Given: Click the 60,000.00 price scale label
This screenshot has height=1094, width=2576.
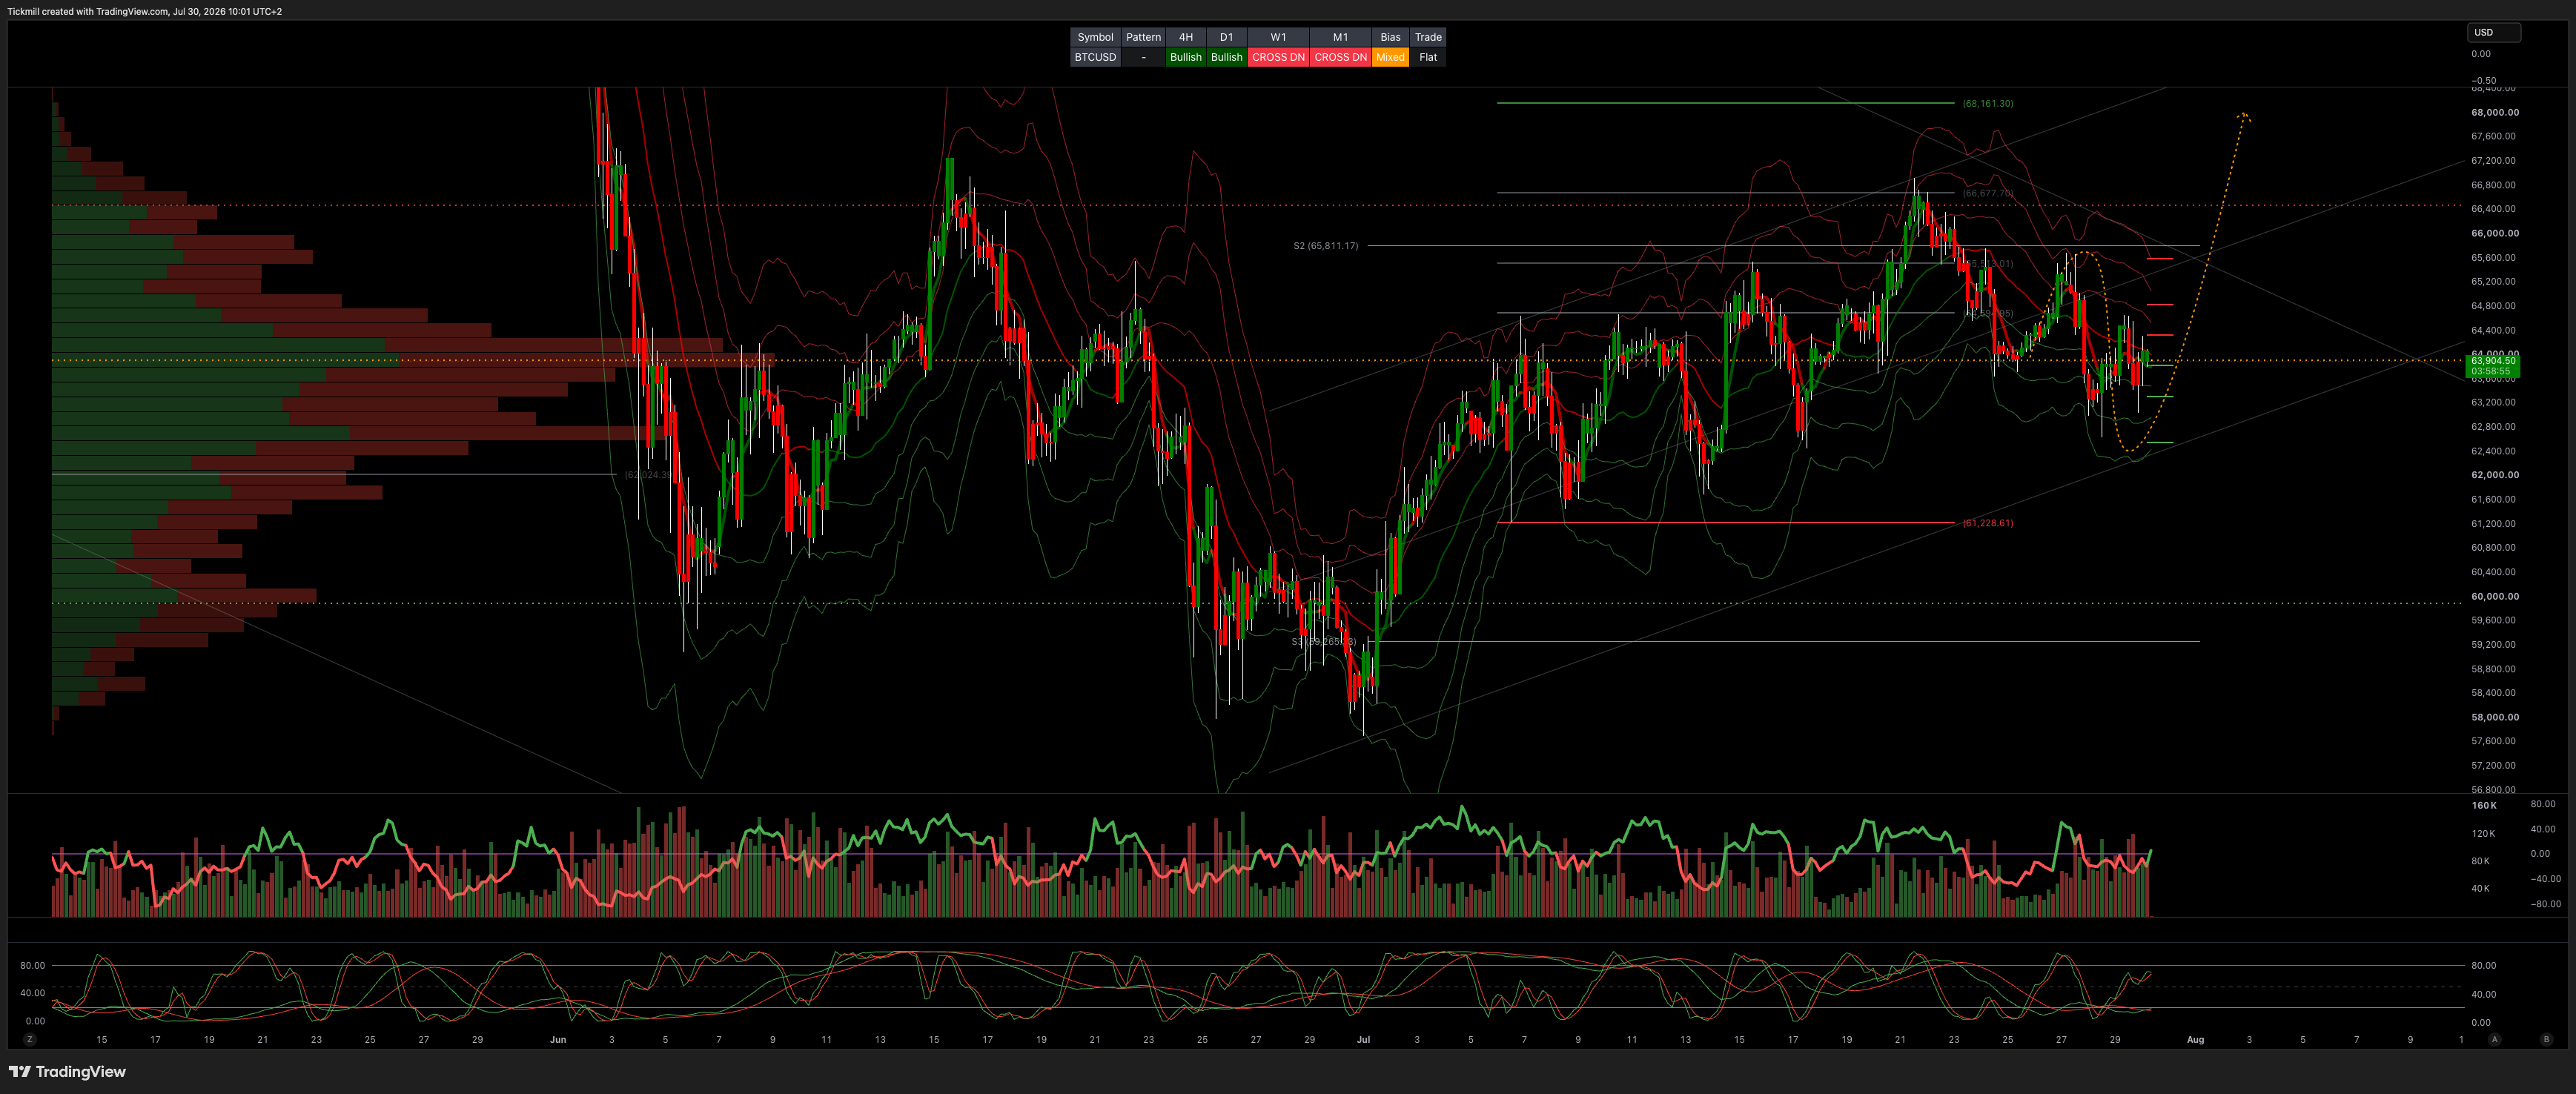Looking at the screenshot, I should (x=2494, y=596).
